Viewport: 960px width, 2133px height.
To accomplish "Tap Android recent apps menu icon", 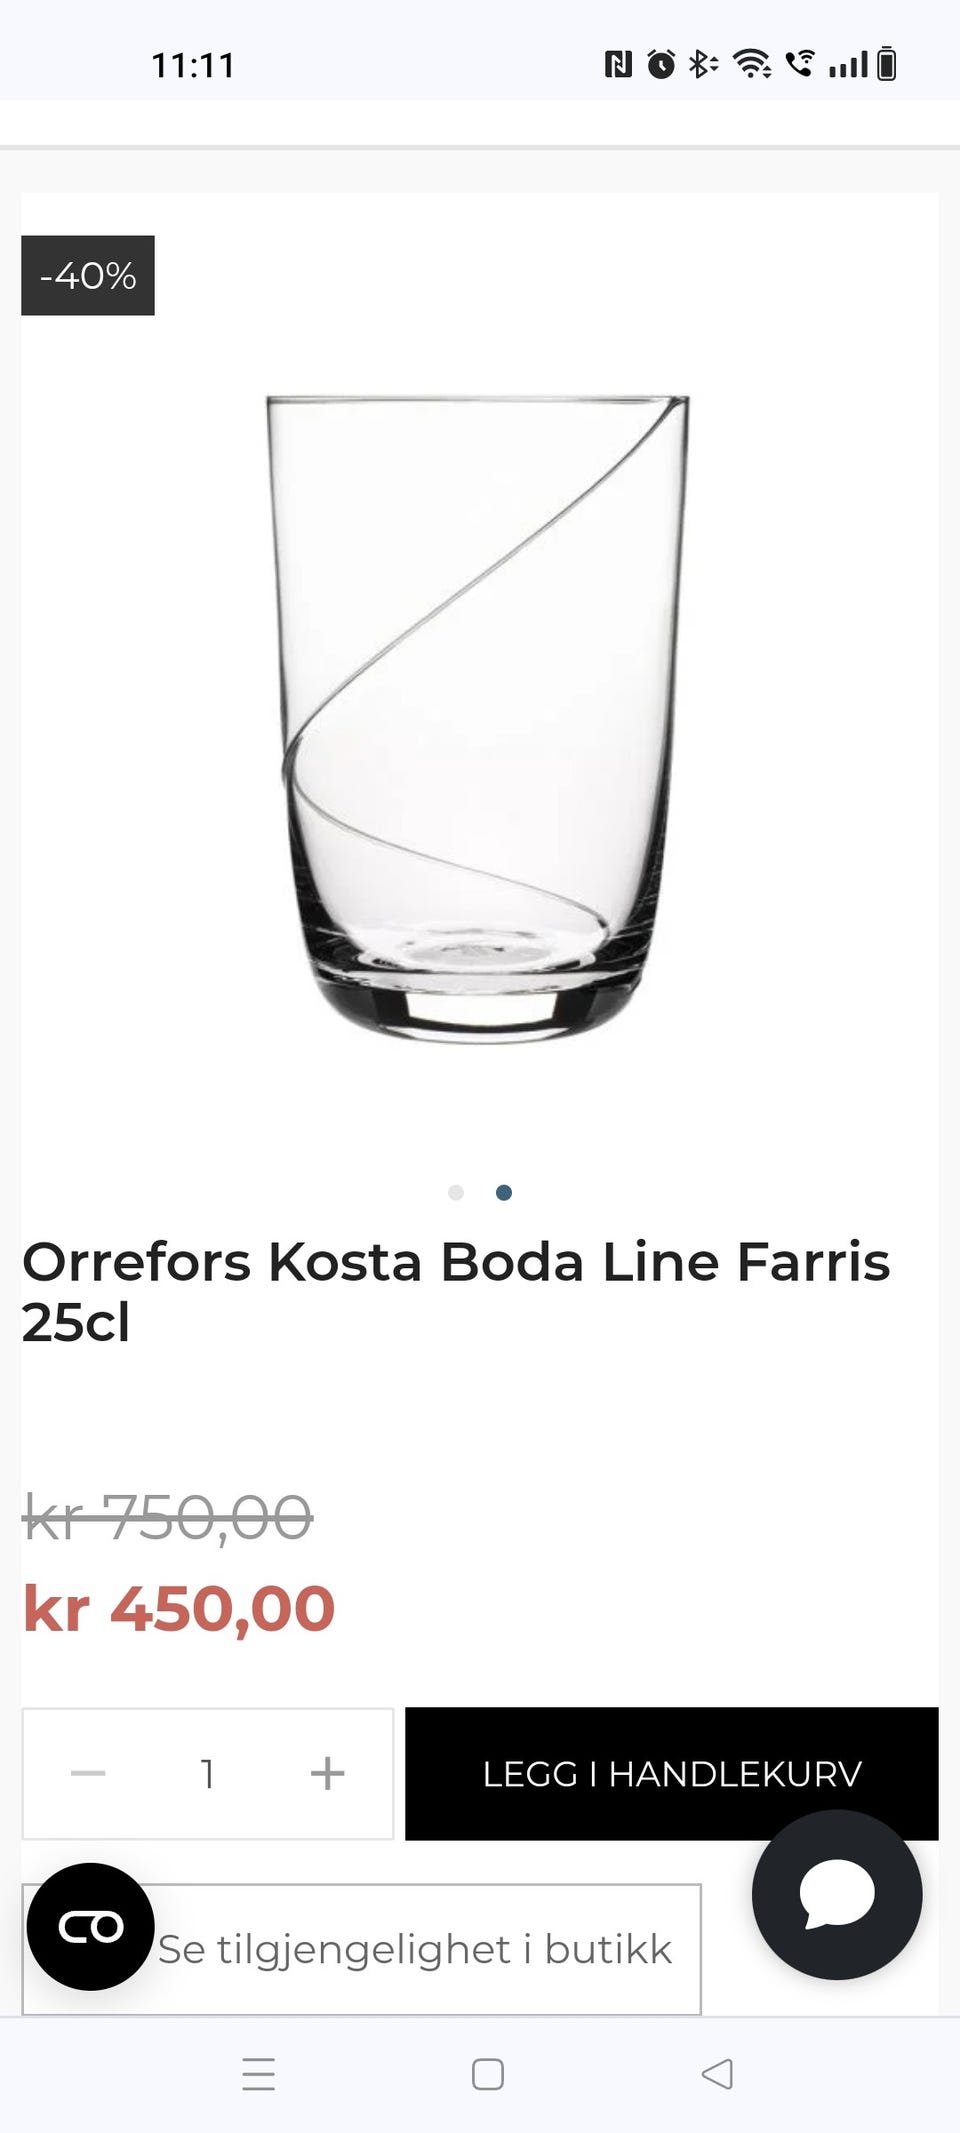I will tap(258, 2074).
